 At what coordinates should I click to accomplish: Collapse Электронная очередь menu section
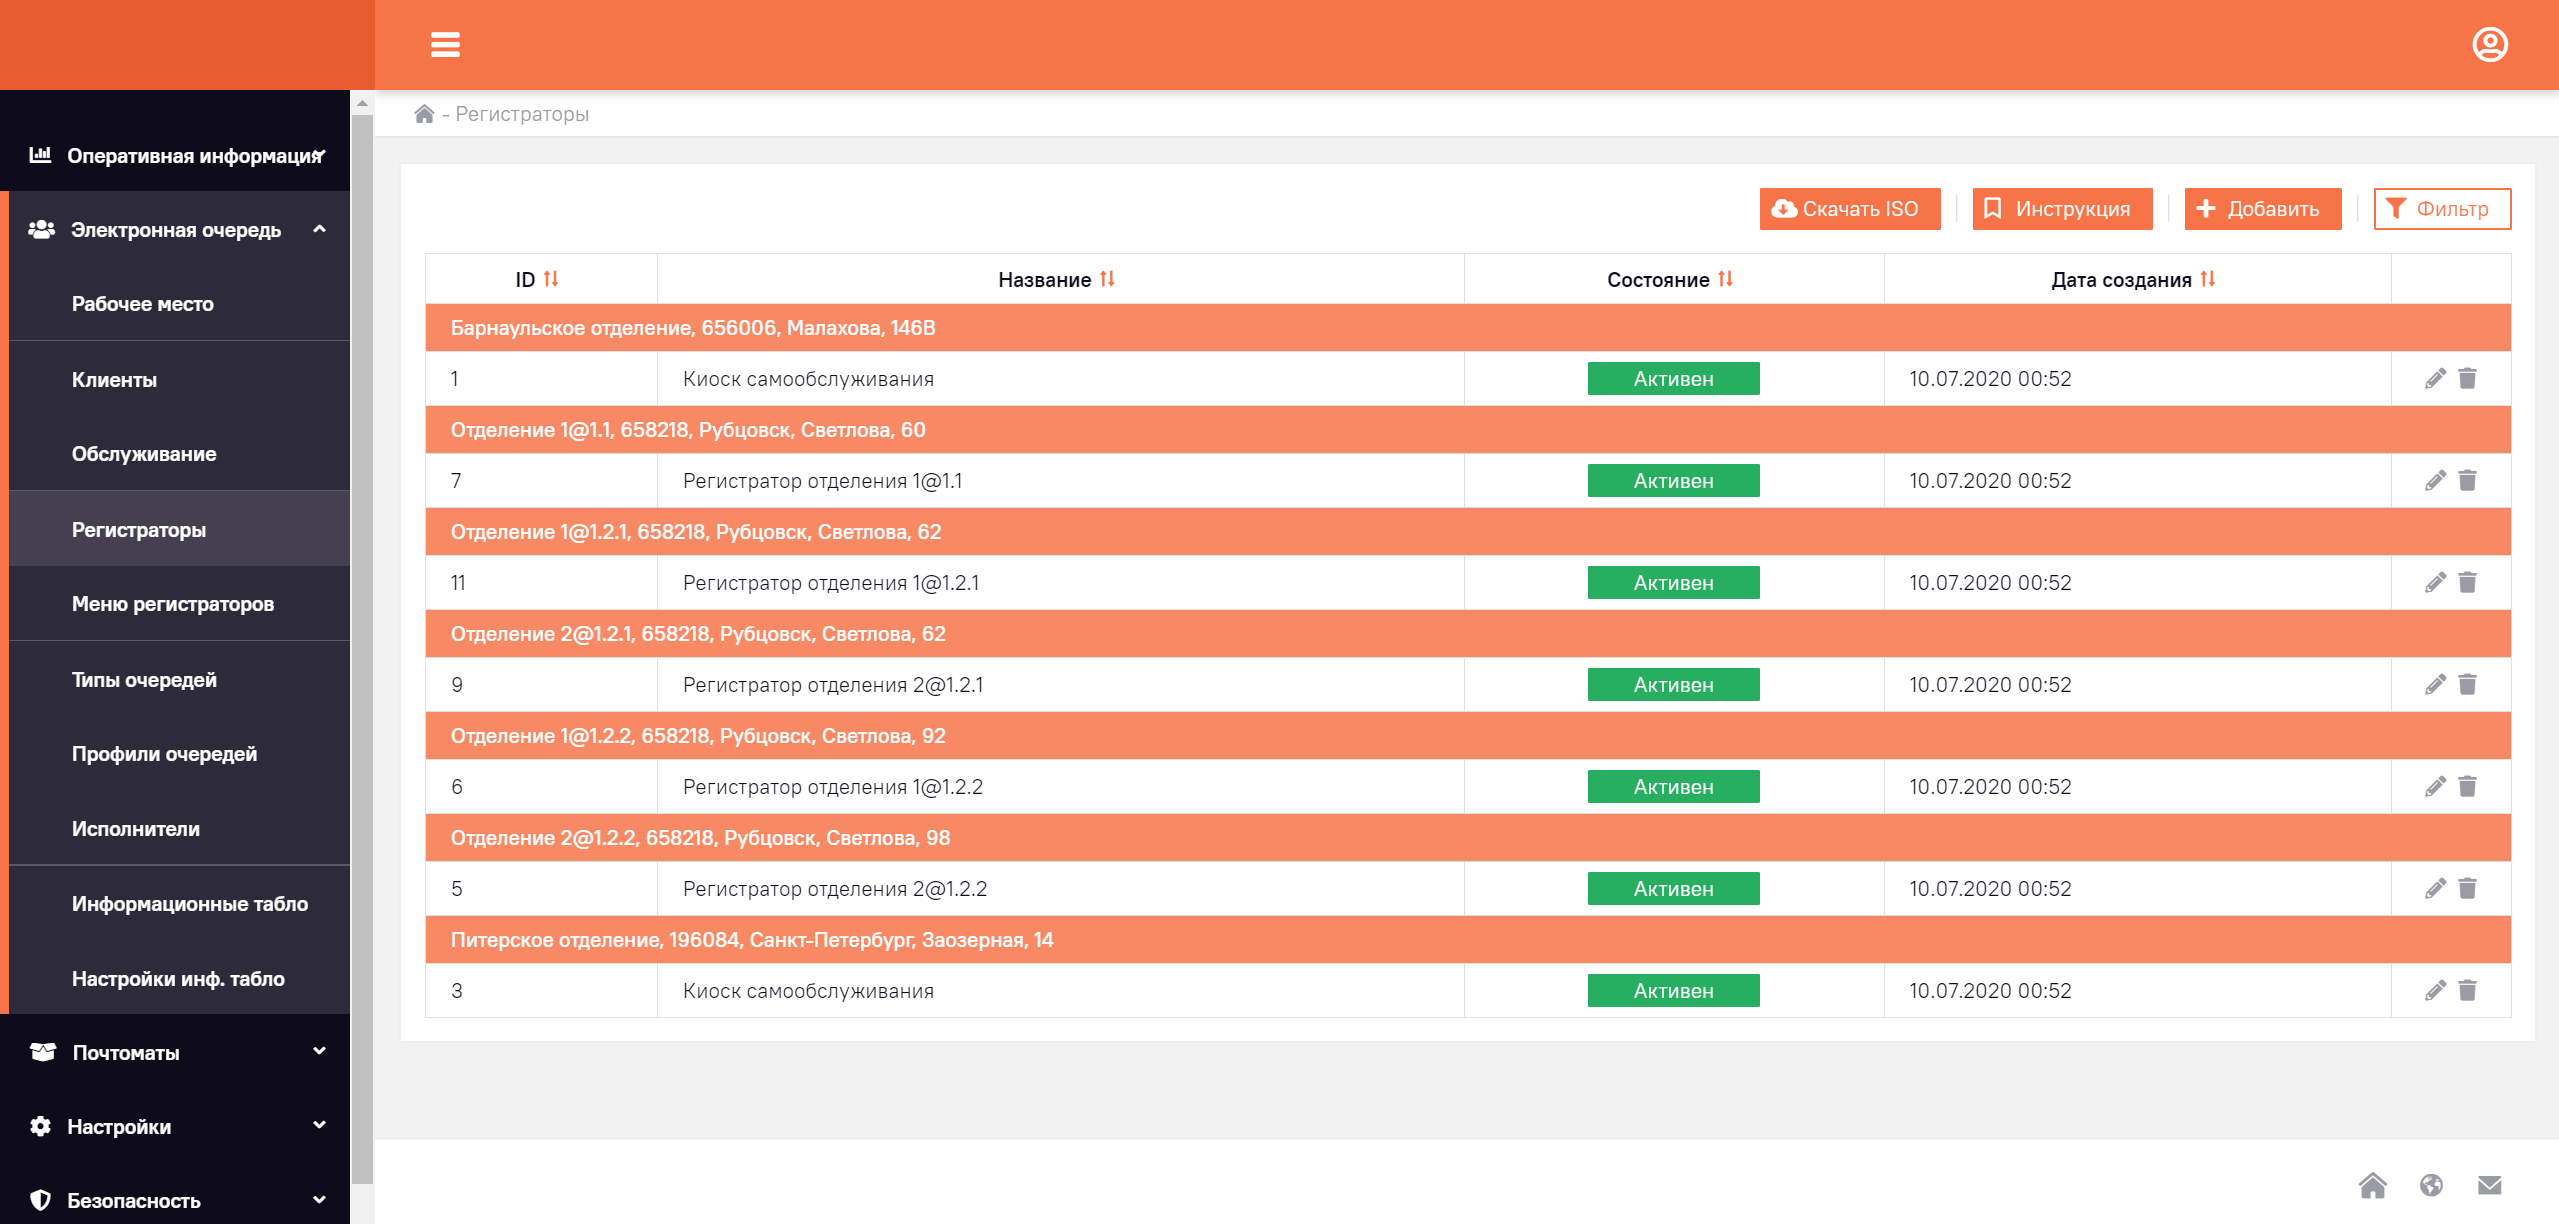179,230
